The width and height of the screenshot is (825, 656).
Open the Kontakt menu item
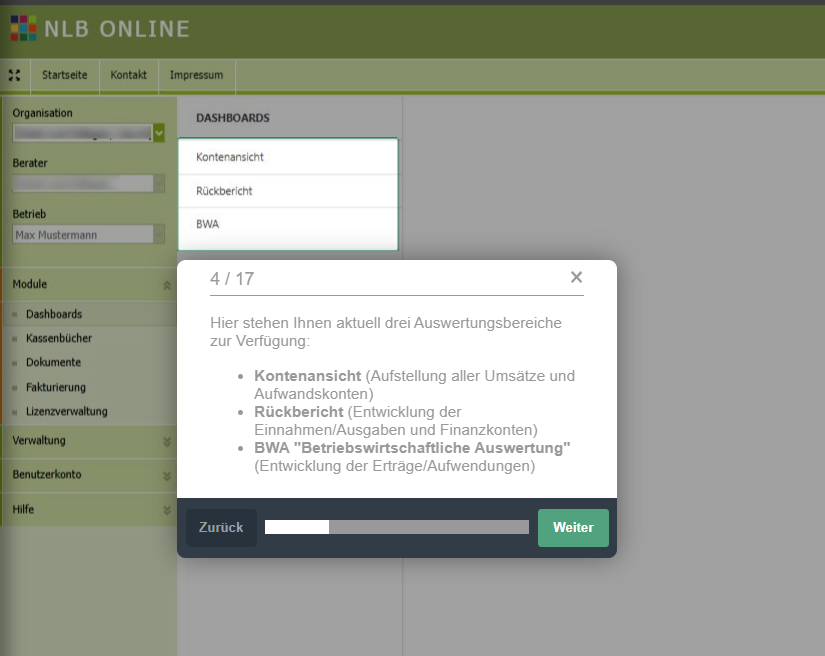coord(128,75)
